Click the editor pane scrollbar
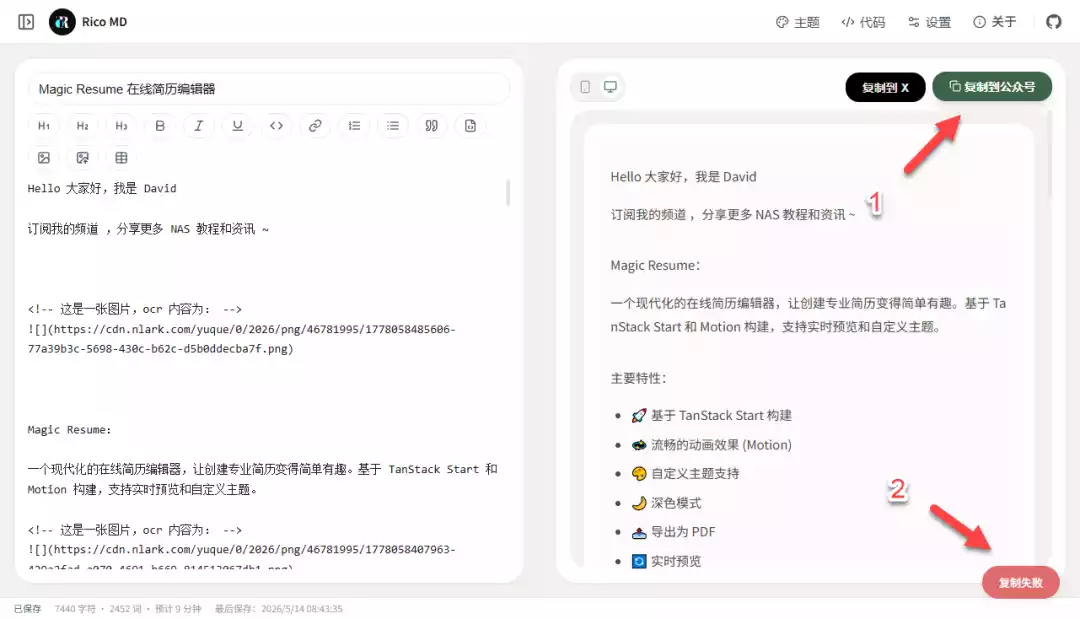Viewport: 1080px width, 619px height. 508,193
